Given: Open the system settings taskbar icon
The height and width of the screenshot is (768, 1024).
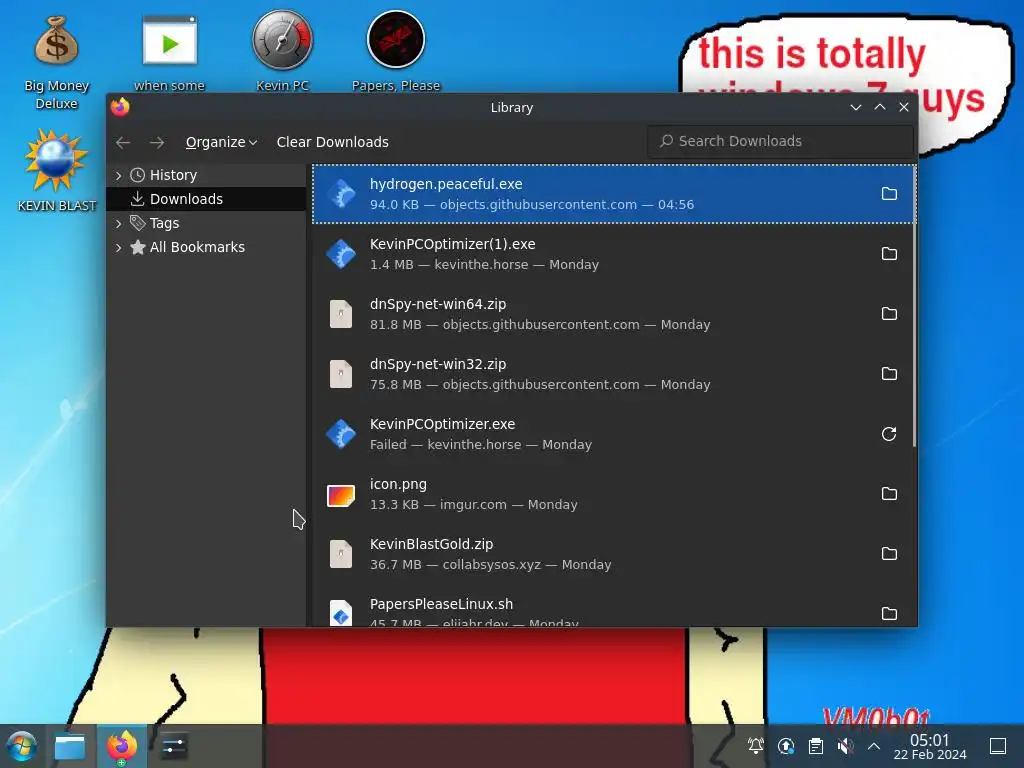Looking at the screenshot, I should pyautogui.click(x=174, y=746).
